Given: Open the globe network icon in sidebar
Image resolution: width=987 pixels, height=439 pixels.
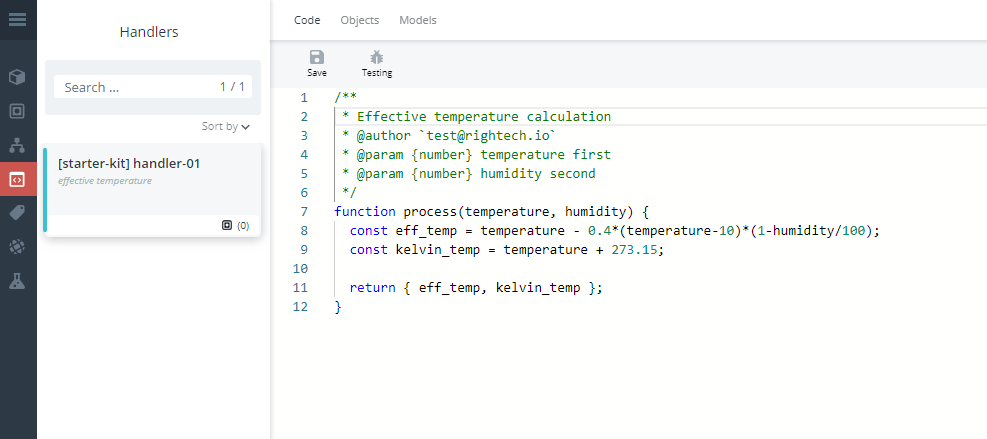Looking at the screenshot, I should tap(18, 248).
